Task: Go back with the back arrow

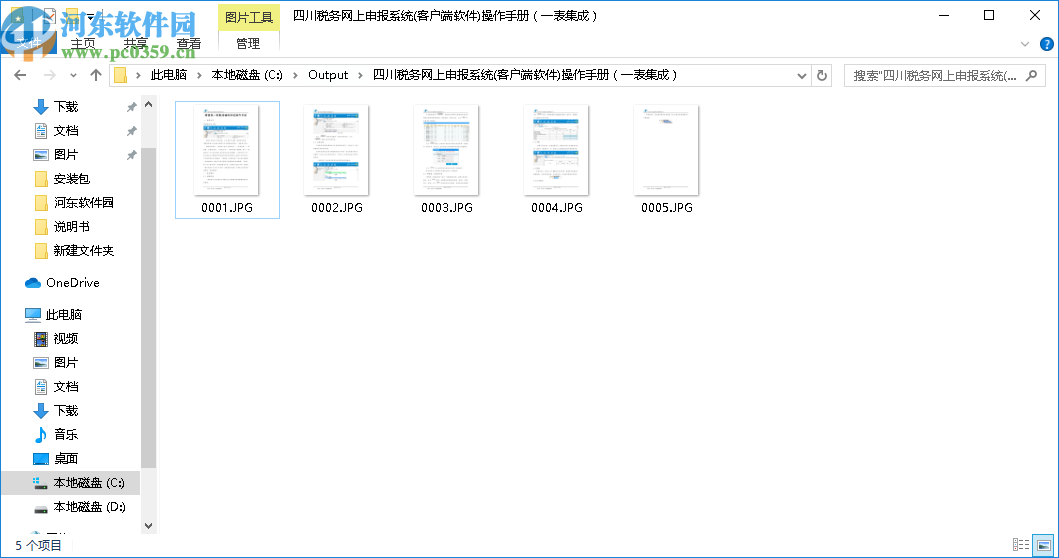Action: point(20,75)
